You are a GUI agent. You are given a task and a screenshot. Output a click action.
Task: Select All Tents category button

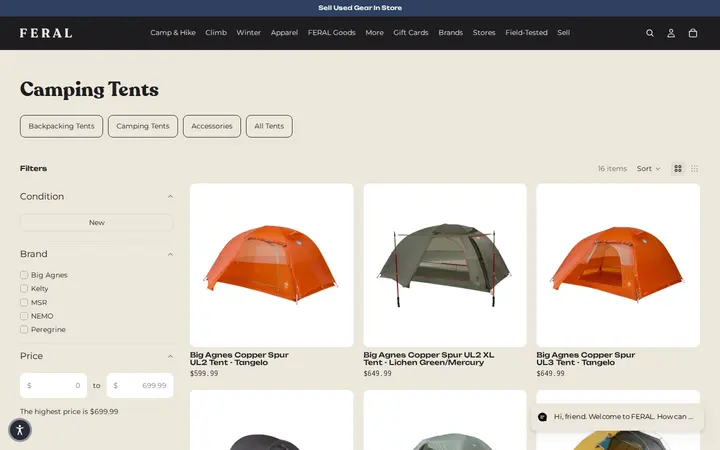(269, 126)
